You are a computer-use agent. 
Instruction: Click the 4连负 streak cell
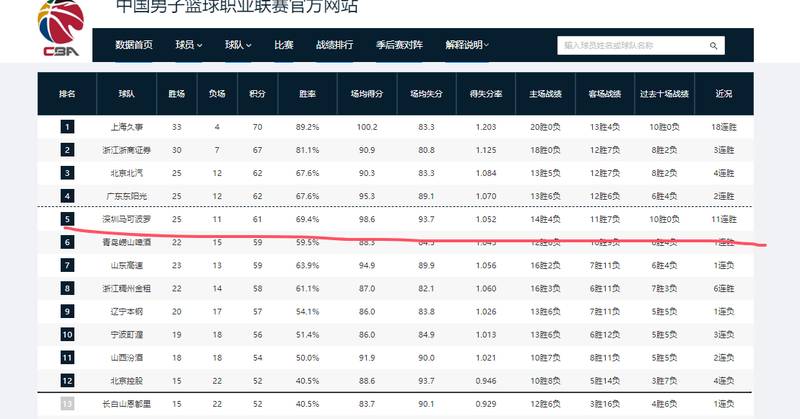723,381
